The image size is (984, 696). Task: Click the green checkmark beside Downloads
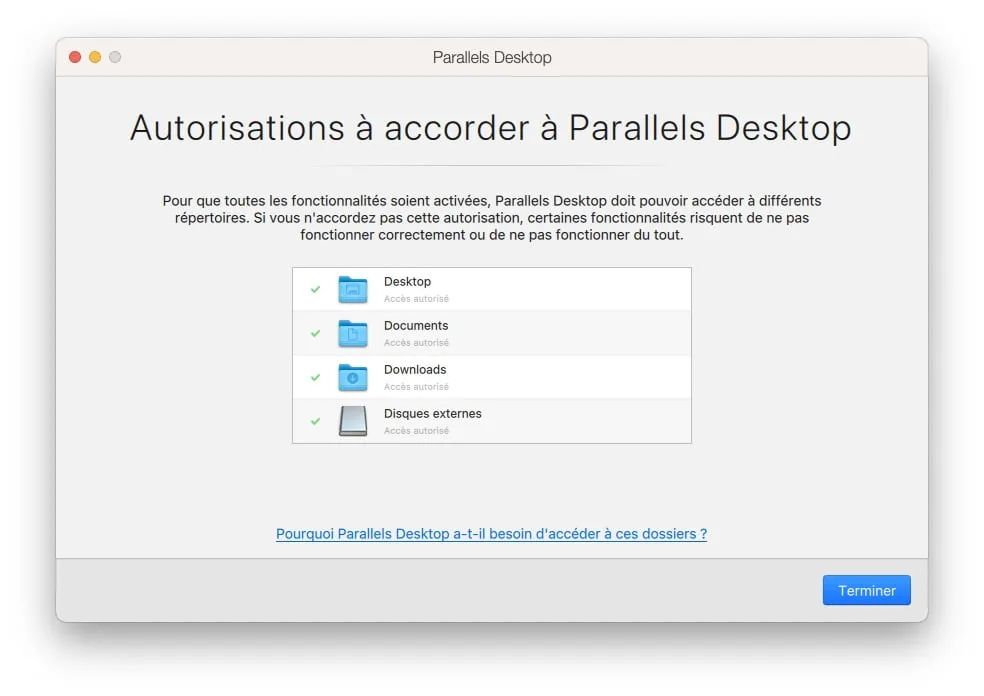click(315, 377)
